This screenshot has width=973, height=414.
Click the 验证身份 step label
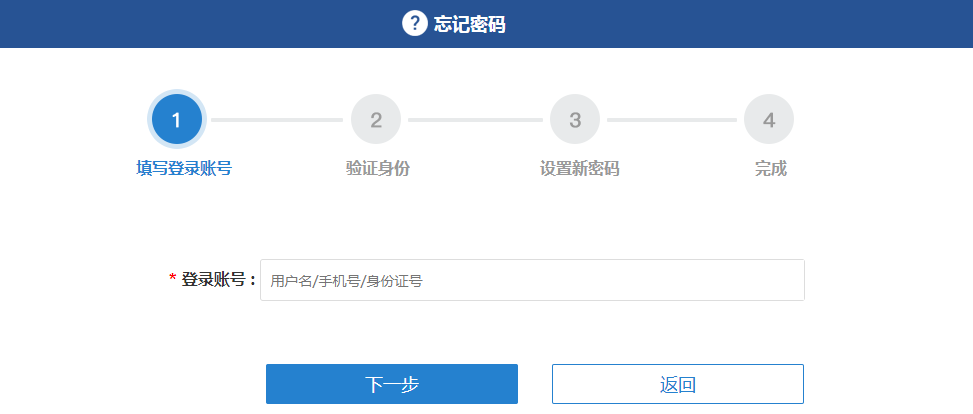click(x=378, y=168)
